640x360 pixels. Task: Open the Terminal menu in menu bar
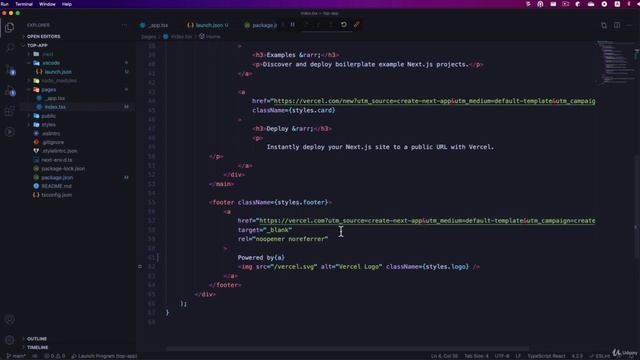24,4
